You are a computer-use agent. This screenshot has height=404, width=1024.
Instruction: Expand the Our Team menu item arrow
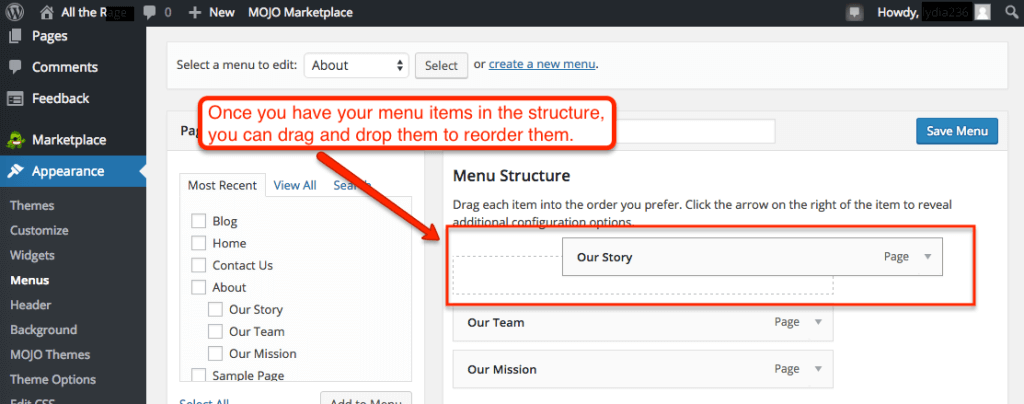point(818,322)
